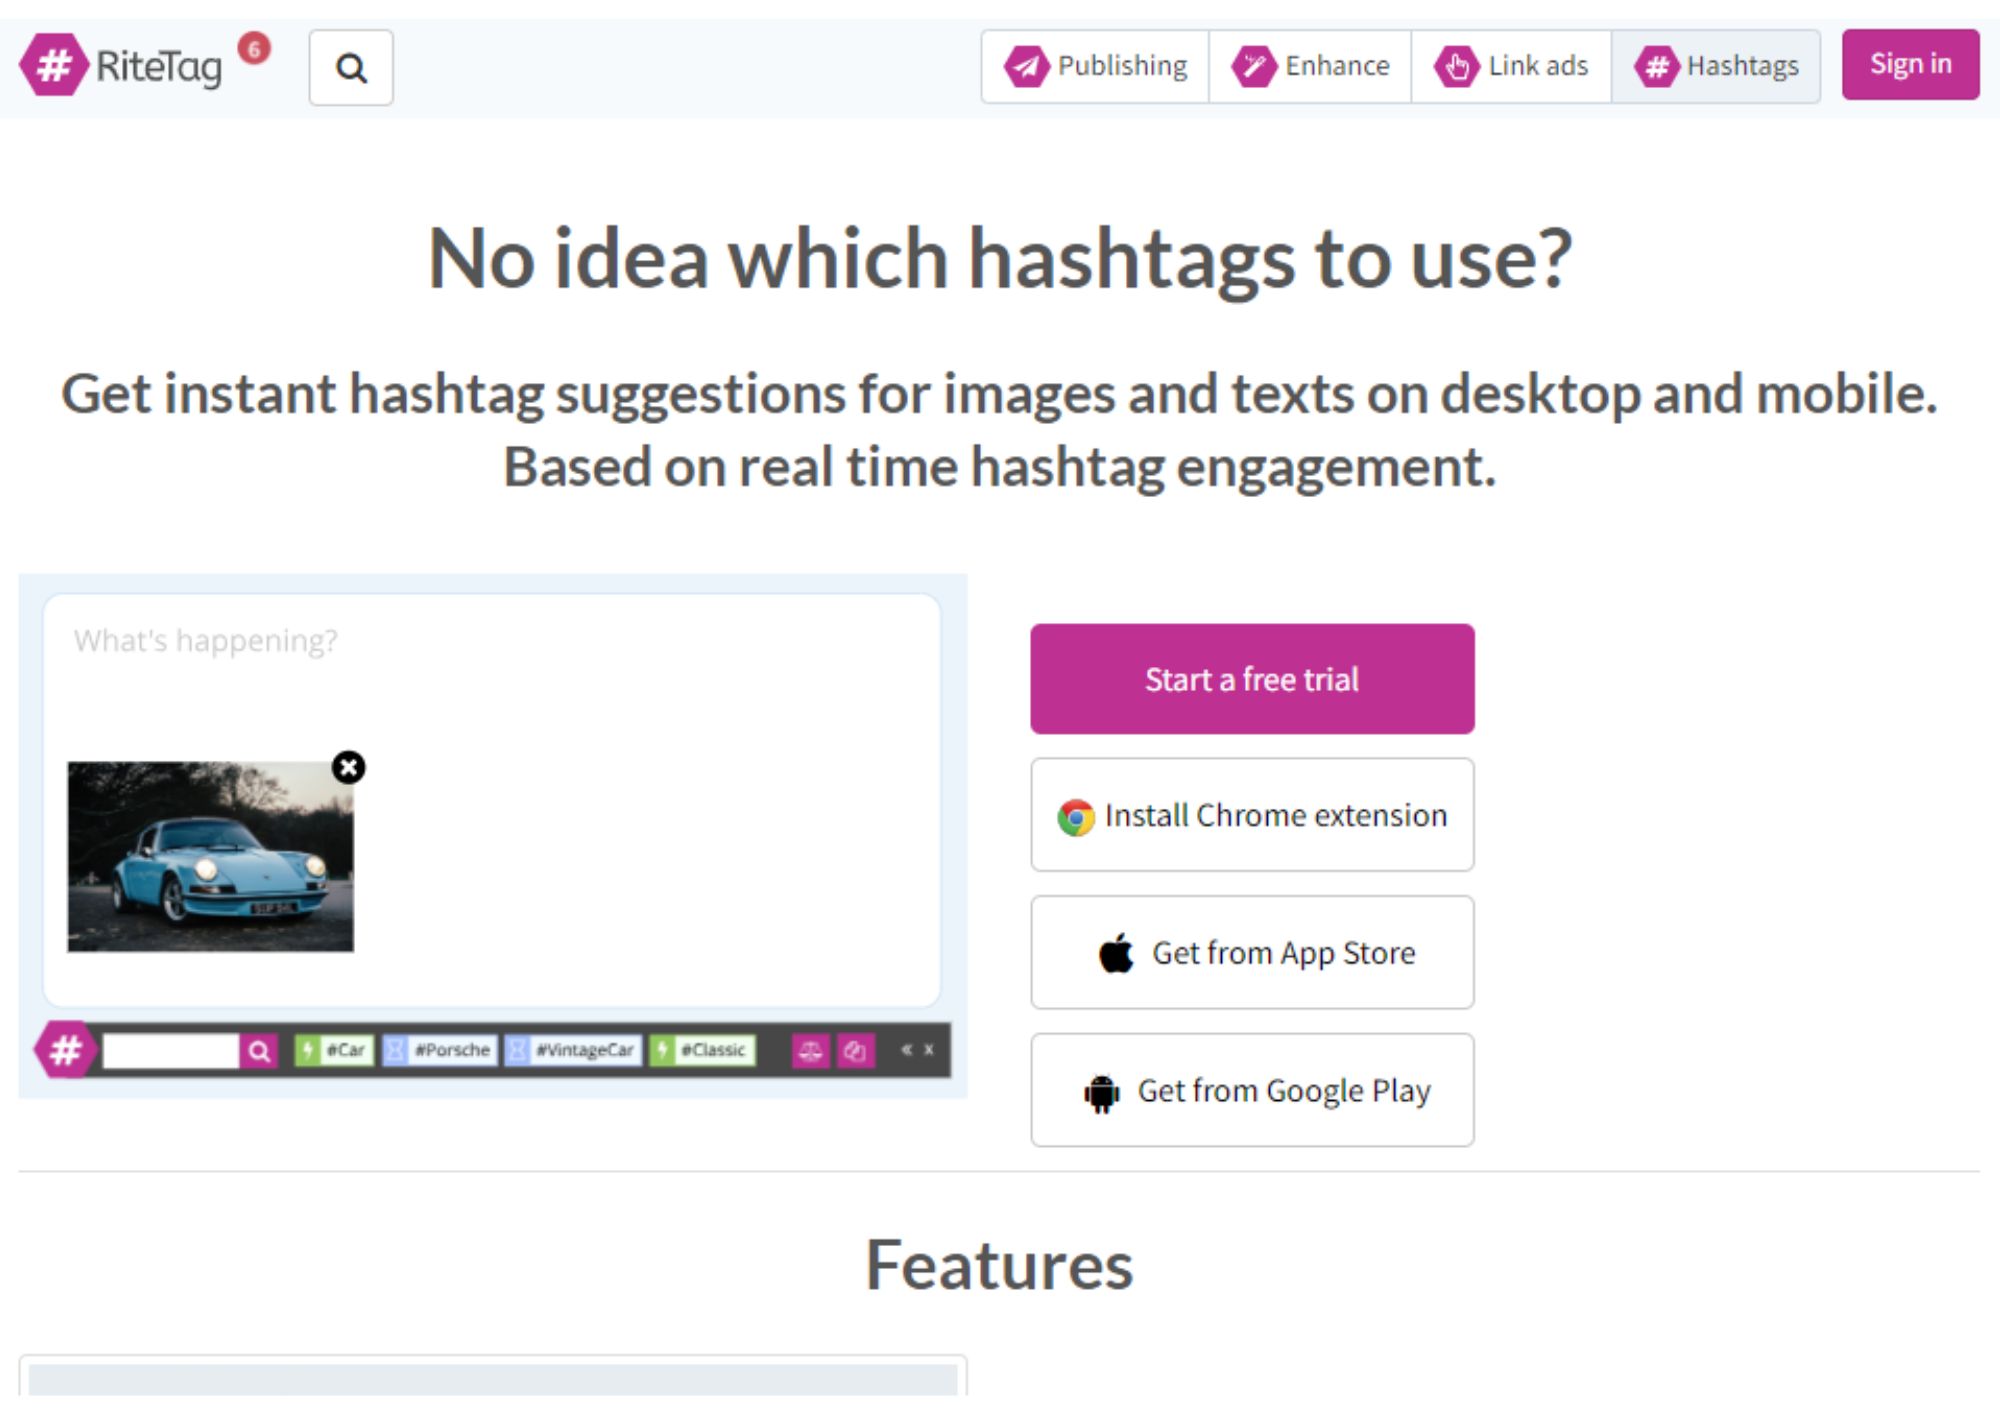Click Get from Google Play button
The image size is (2000, 1414).
(x=1252, y=1090)
